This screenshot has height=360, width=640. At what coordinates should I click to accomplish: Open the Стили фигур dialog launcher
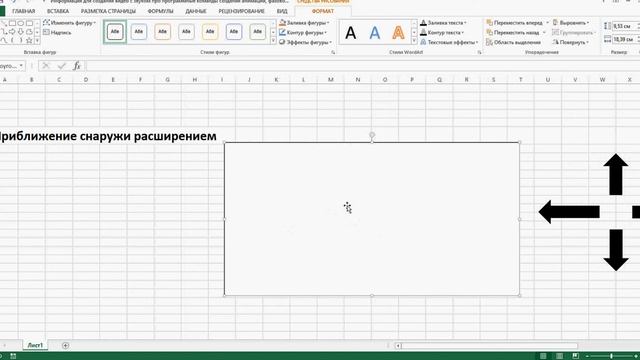coord(333,53)
